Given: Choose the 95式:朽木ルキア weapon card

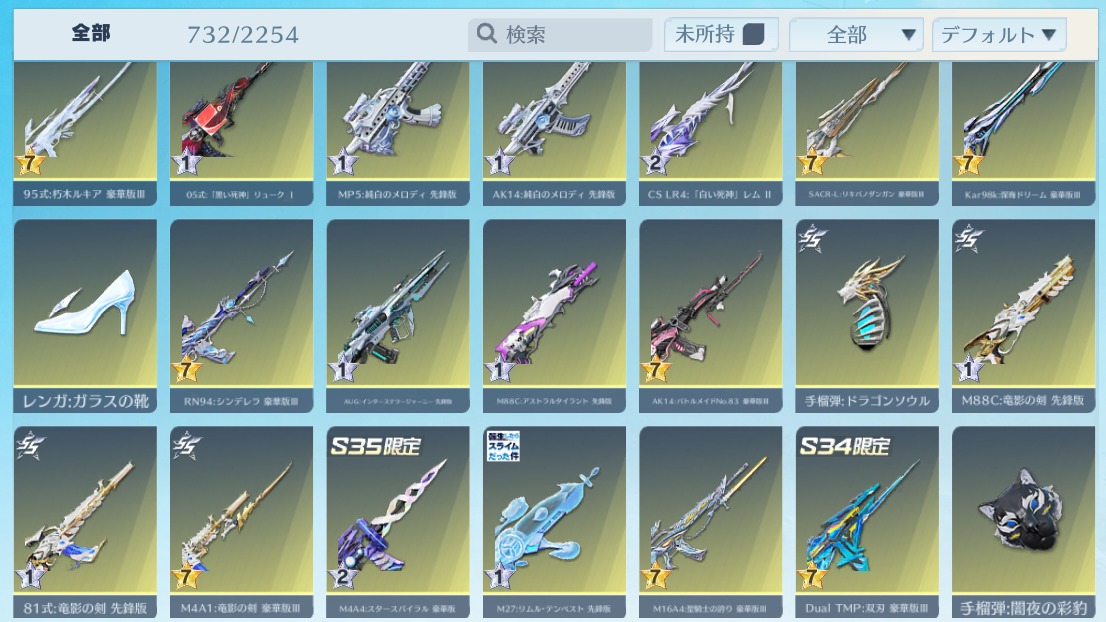Looking at the screenshot, I should pos(85,134).
